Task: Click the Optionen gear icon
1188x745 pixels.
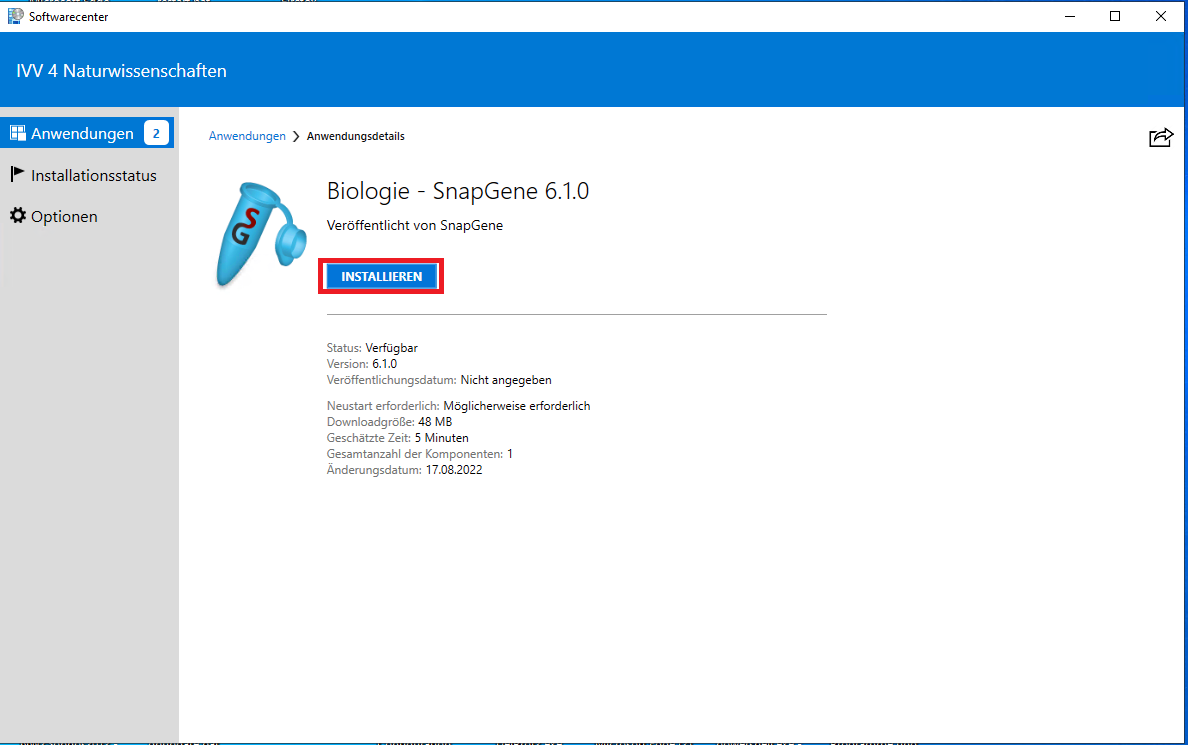Action: pos(17,216)
